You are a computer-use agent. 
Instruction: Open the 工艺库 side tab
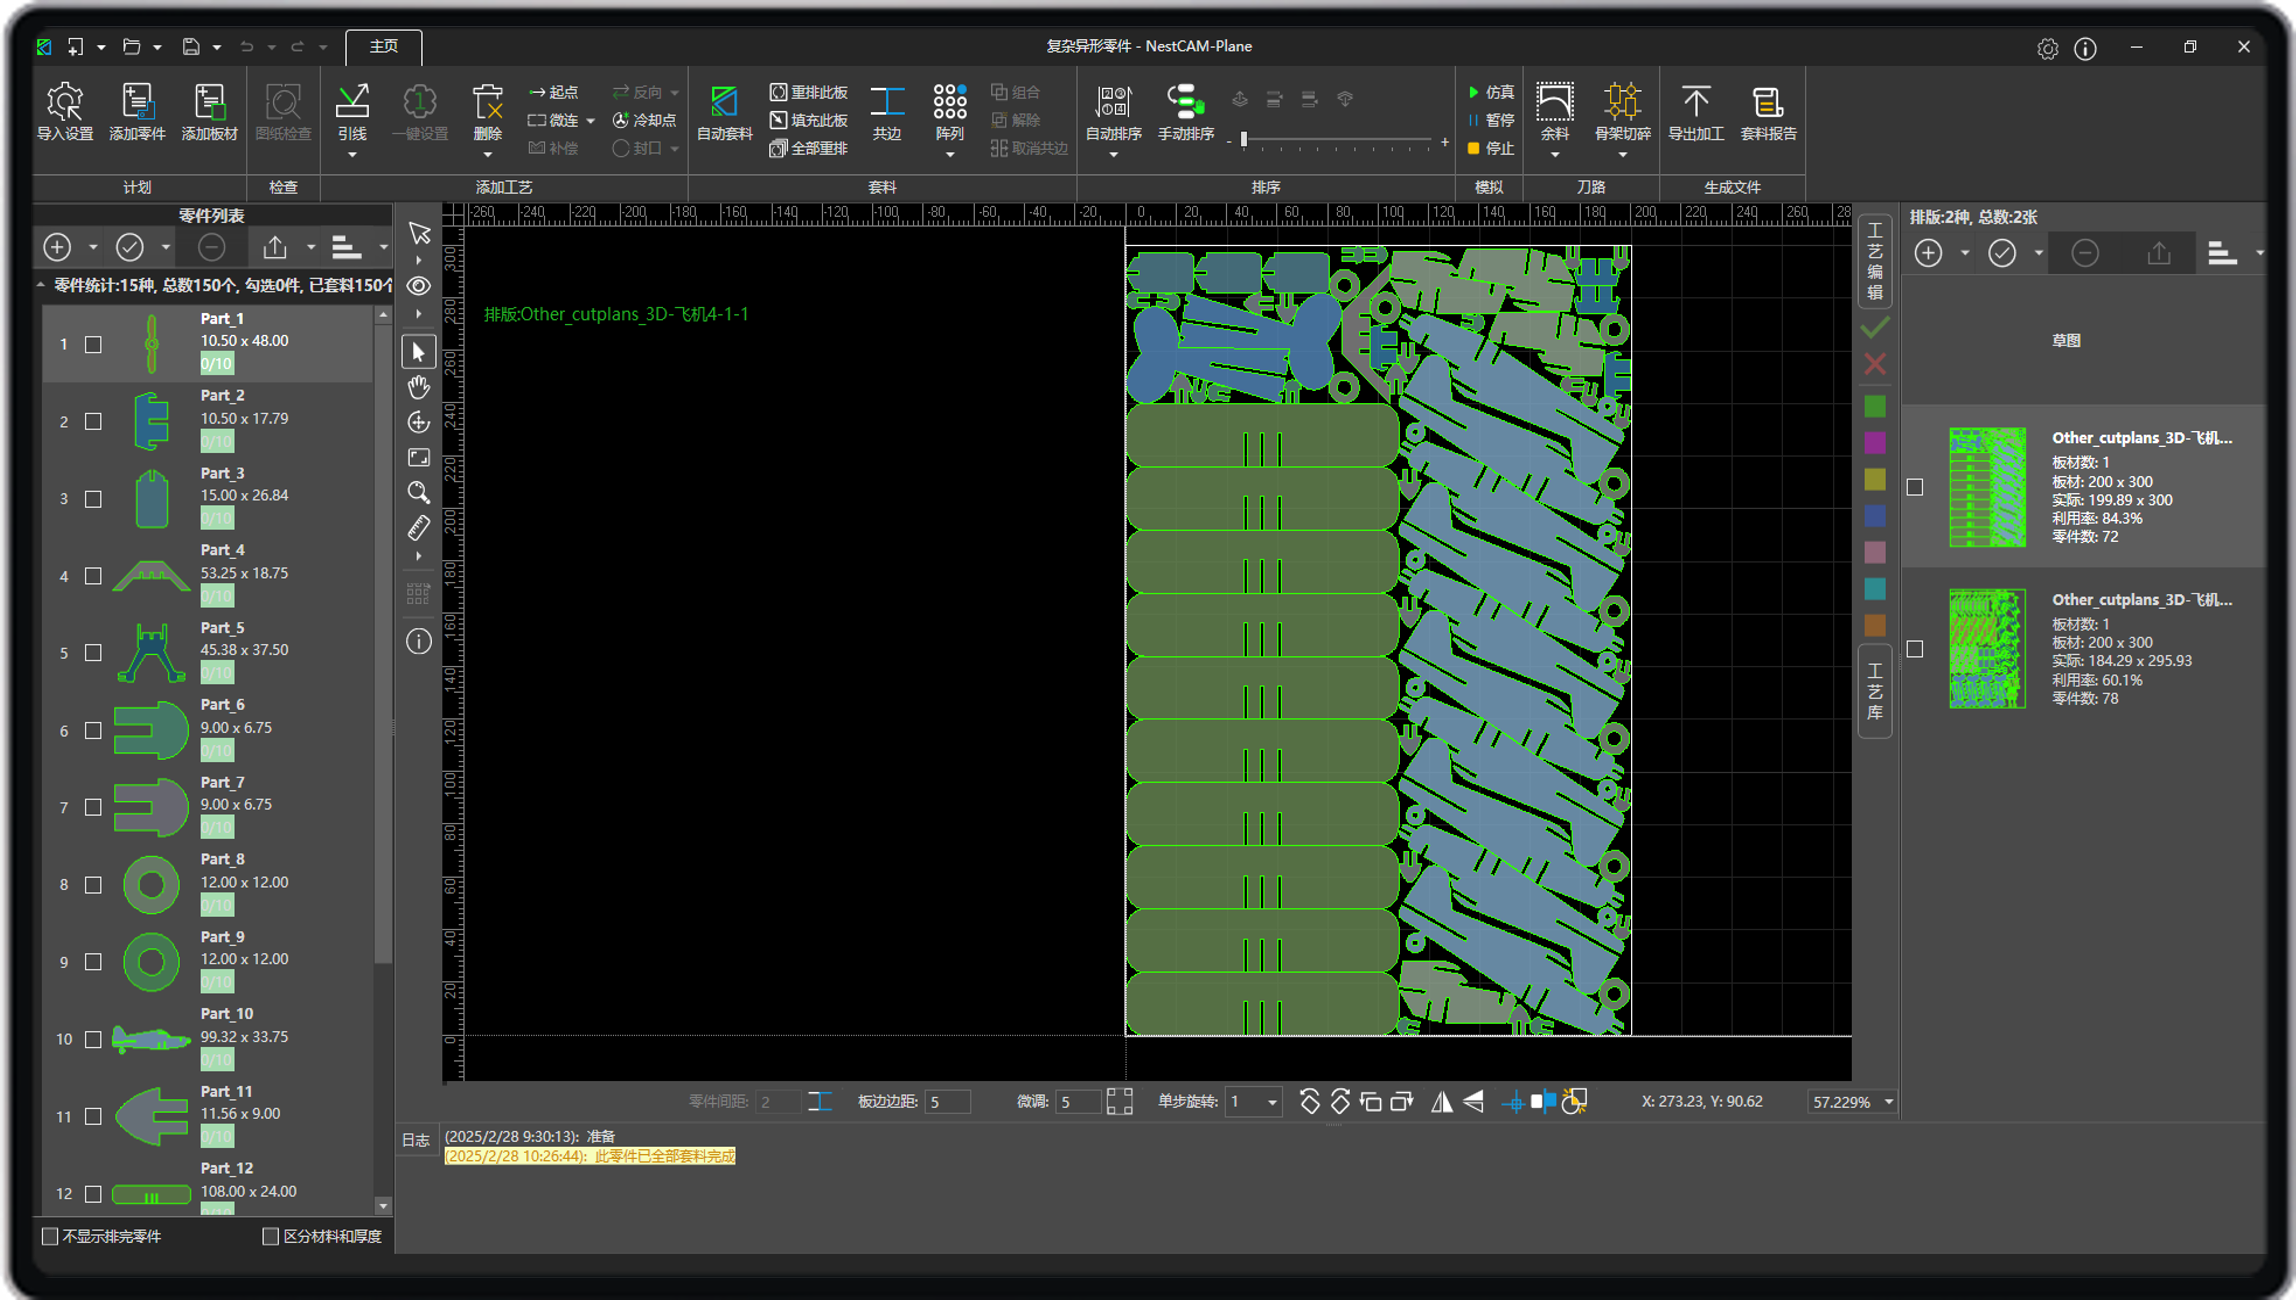[1875, 691]
